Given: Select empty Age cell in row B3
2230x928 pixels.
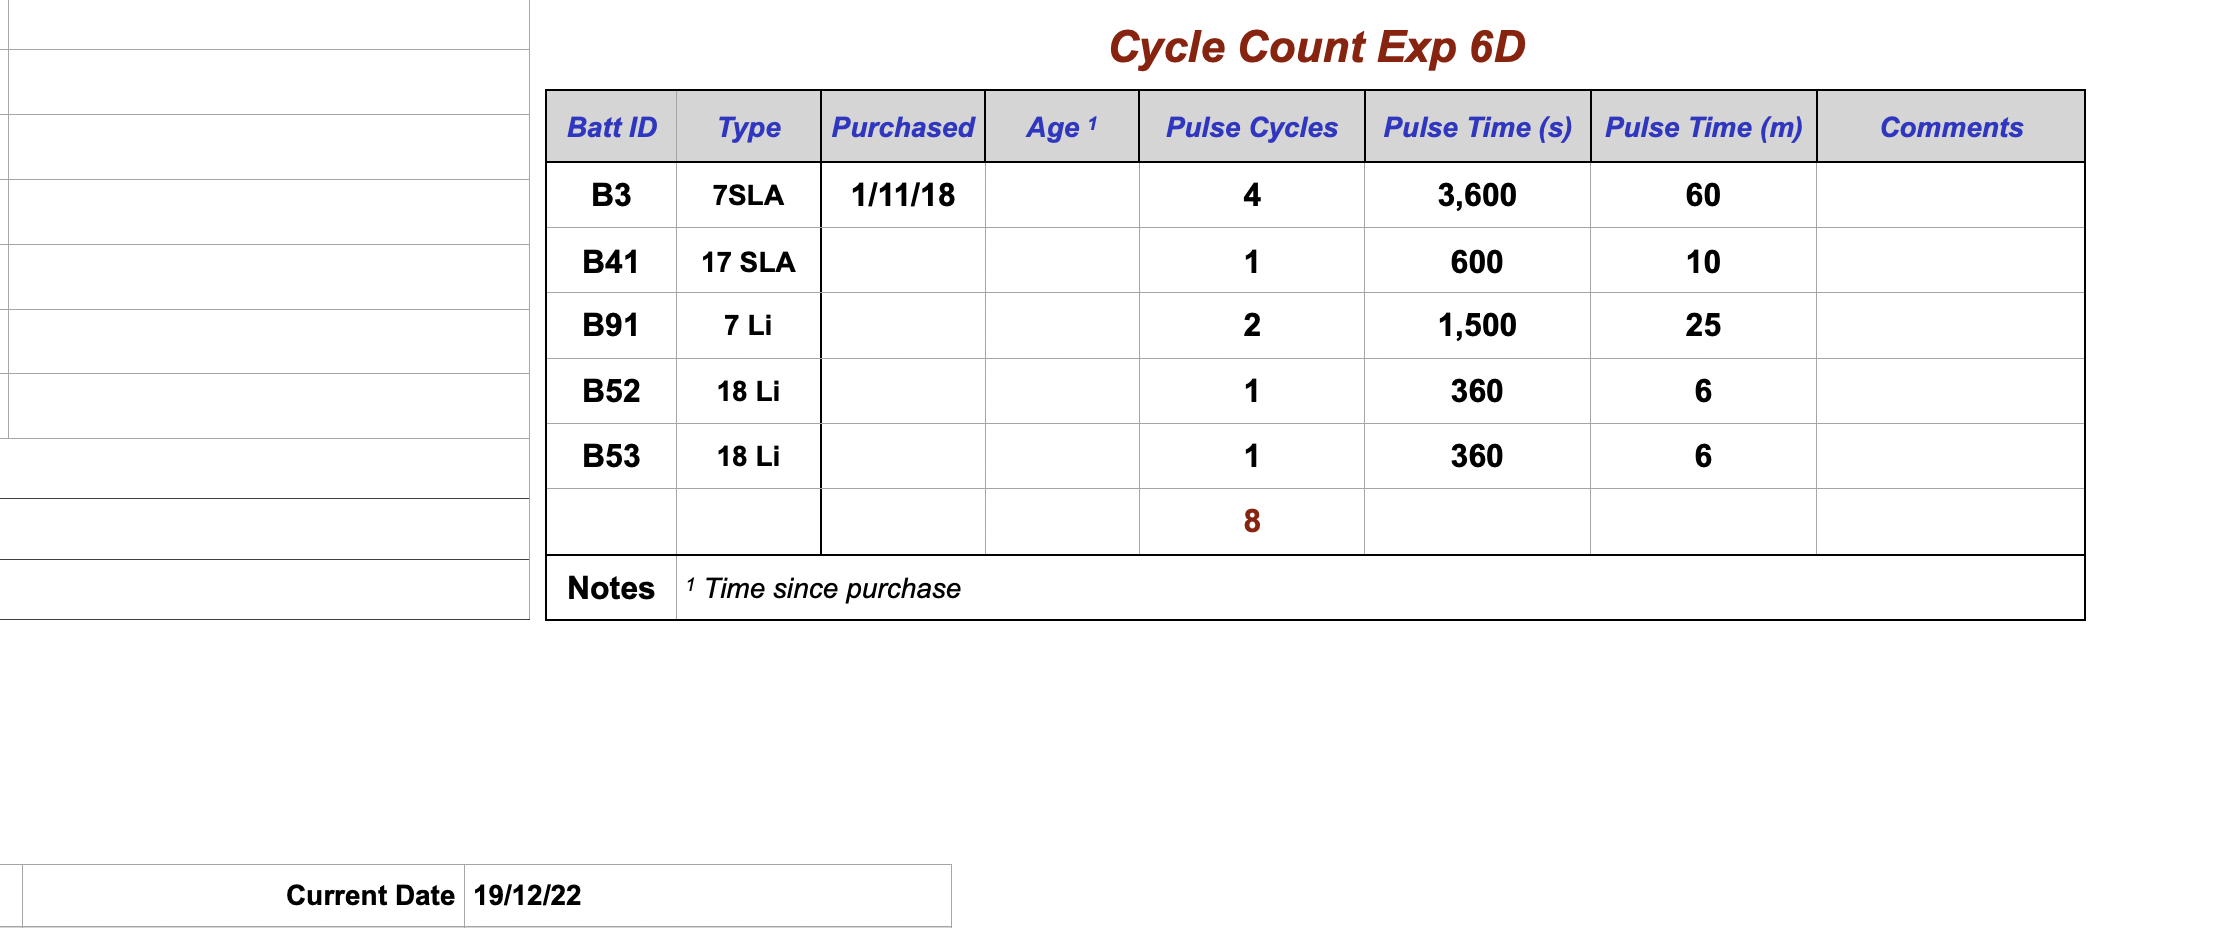Looking at the screenshot, I should [1062, 195].
